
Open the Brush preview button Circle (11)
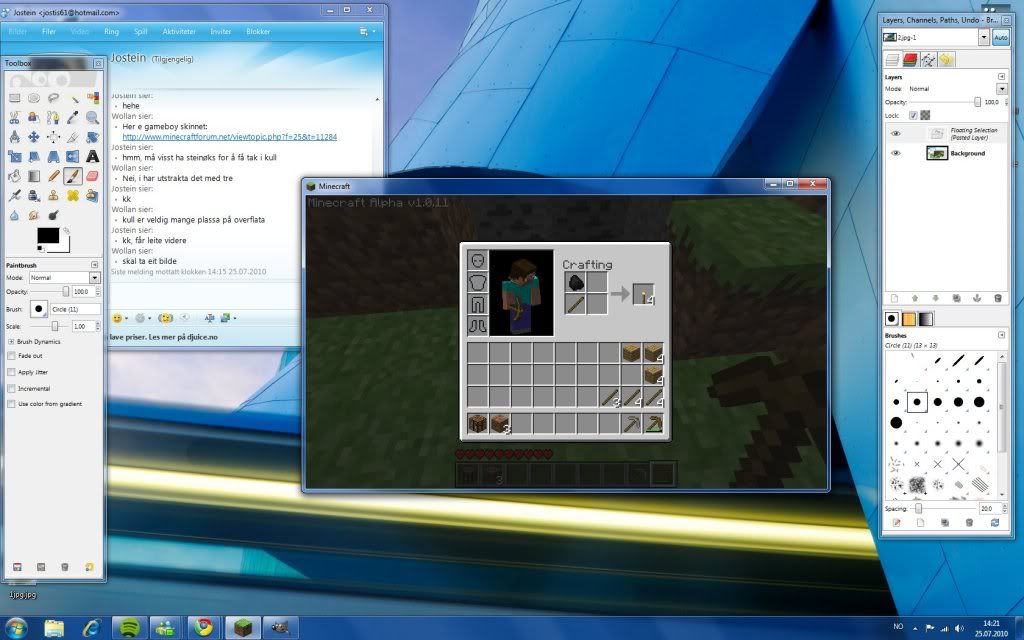pyautogui.click(x=38, y=309)
